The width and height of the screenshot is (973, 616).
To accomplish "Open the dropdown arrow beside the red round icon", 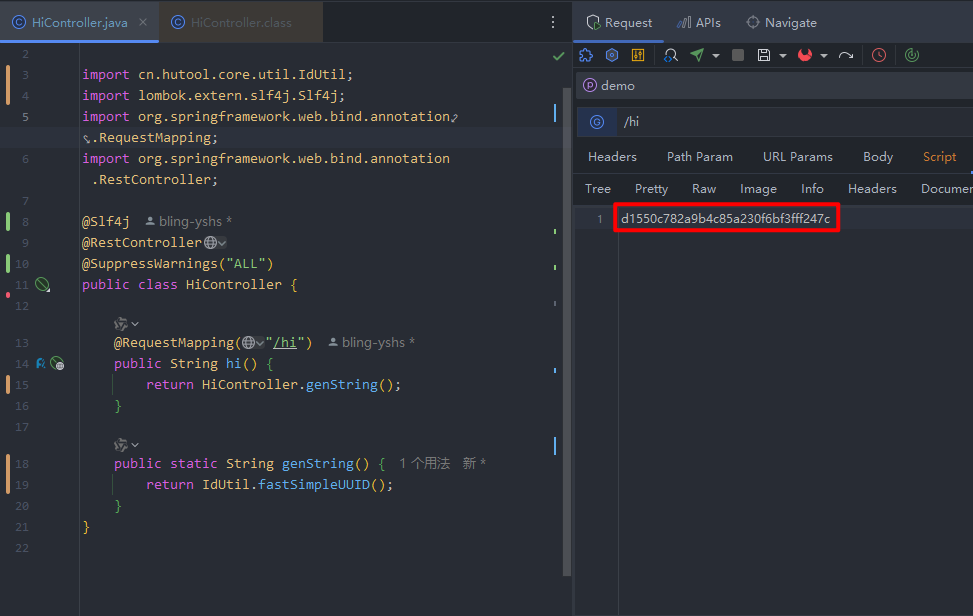I will (x=824, y=56).
